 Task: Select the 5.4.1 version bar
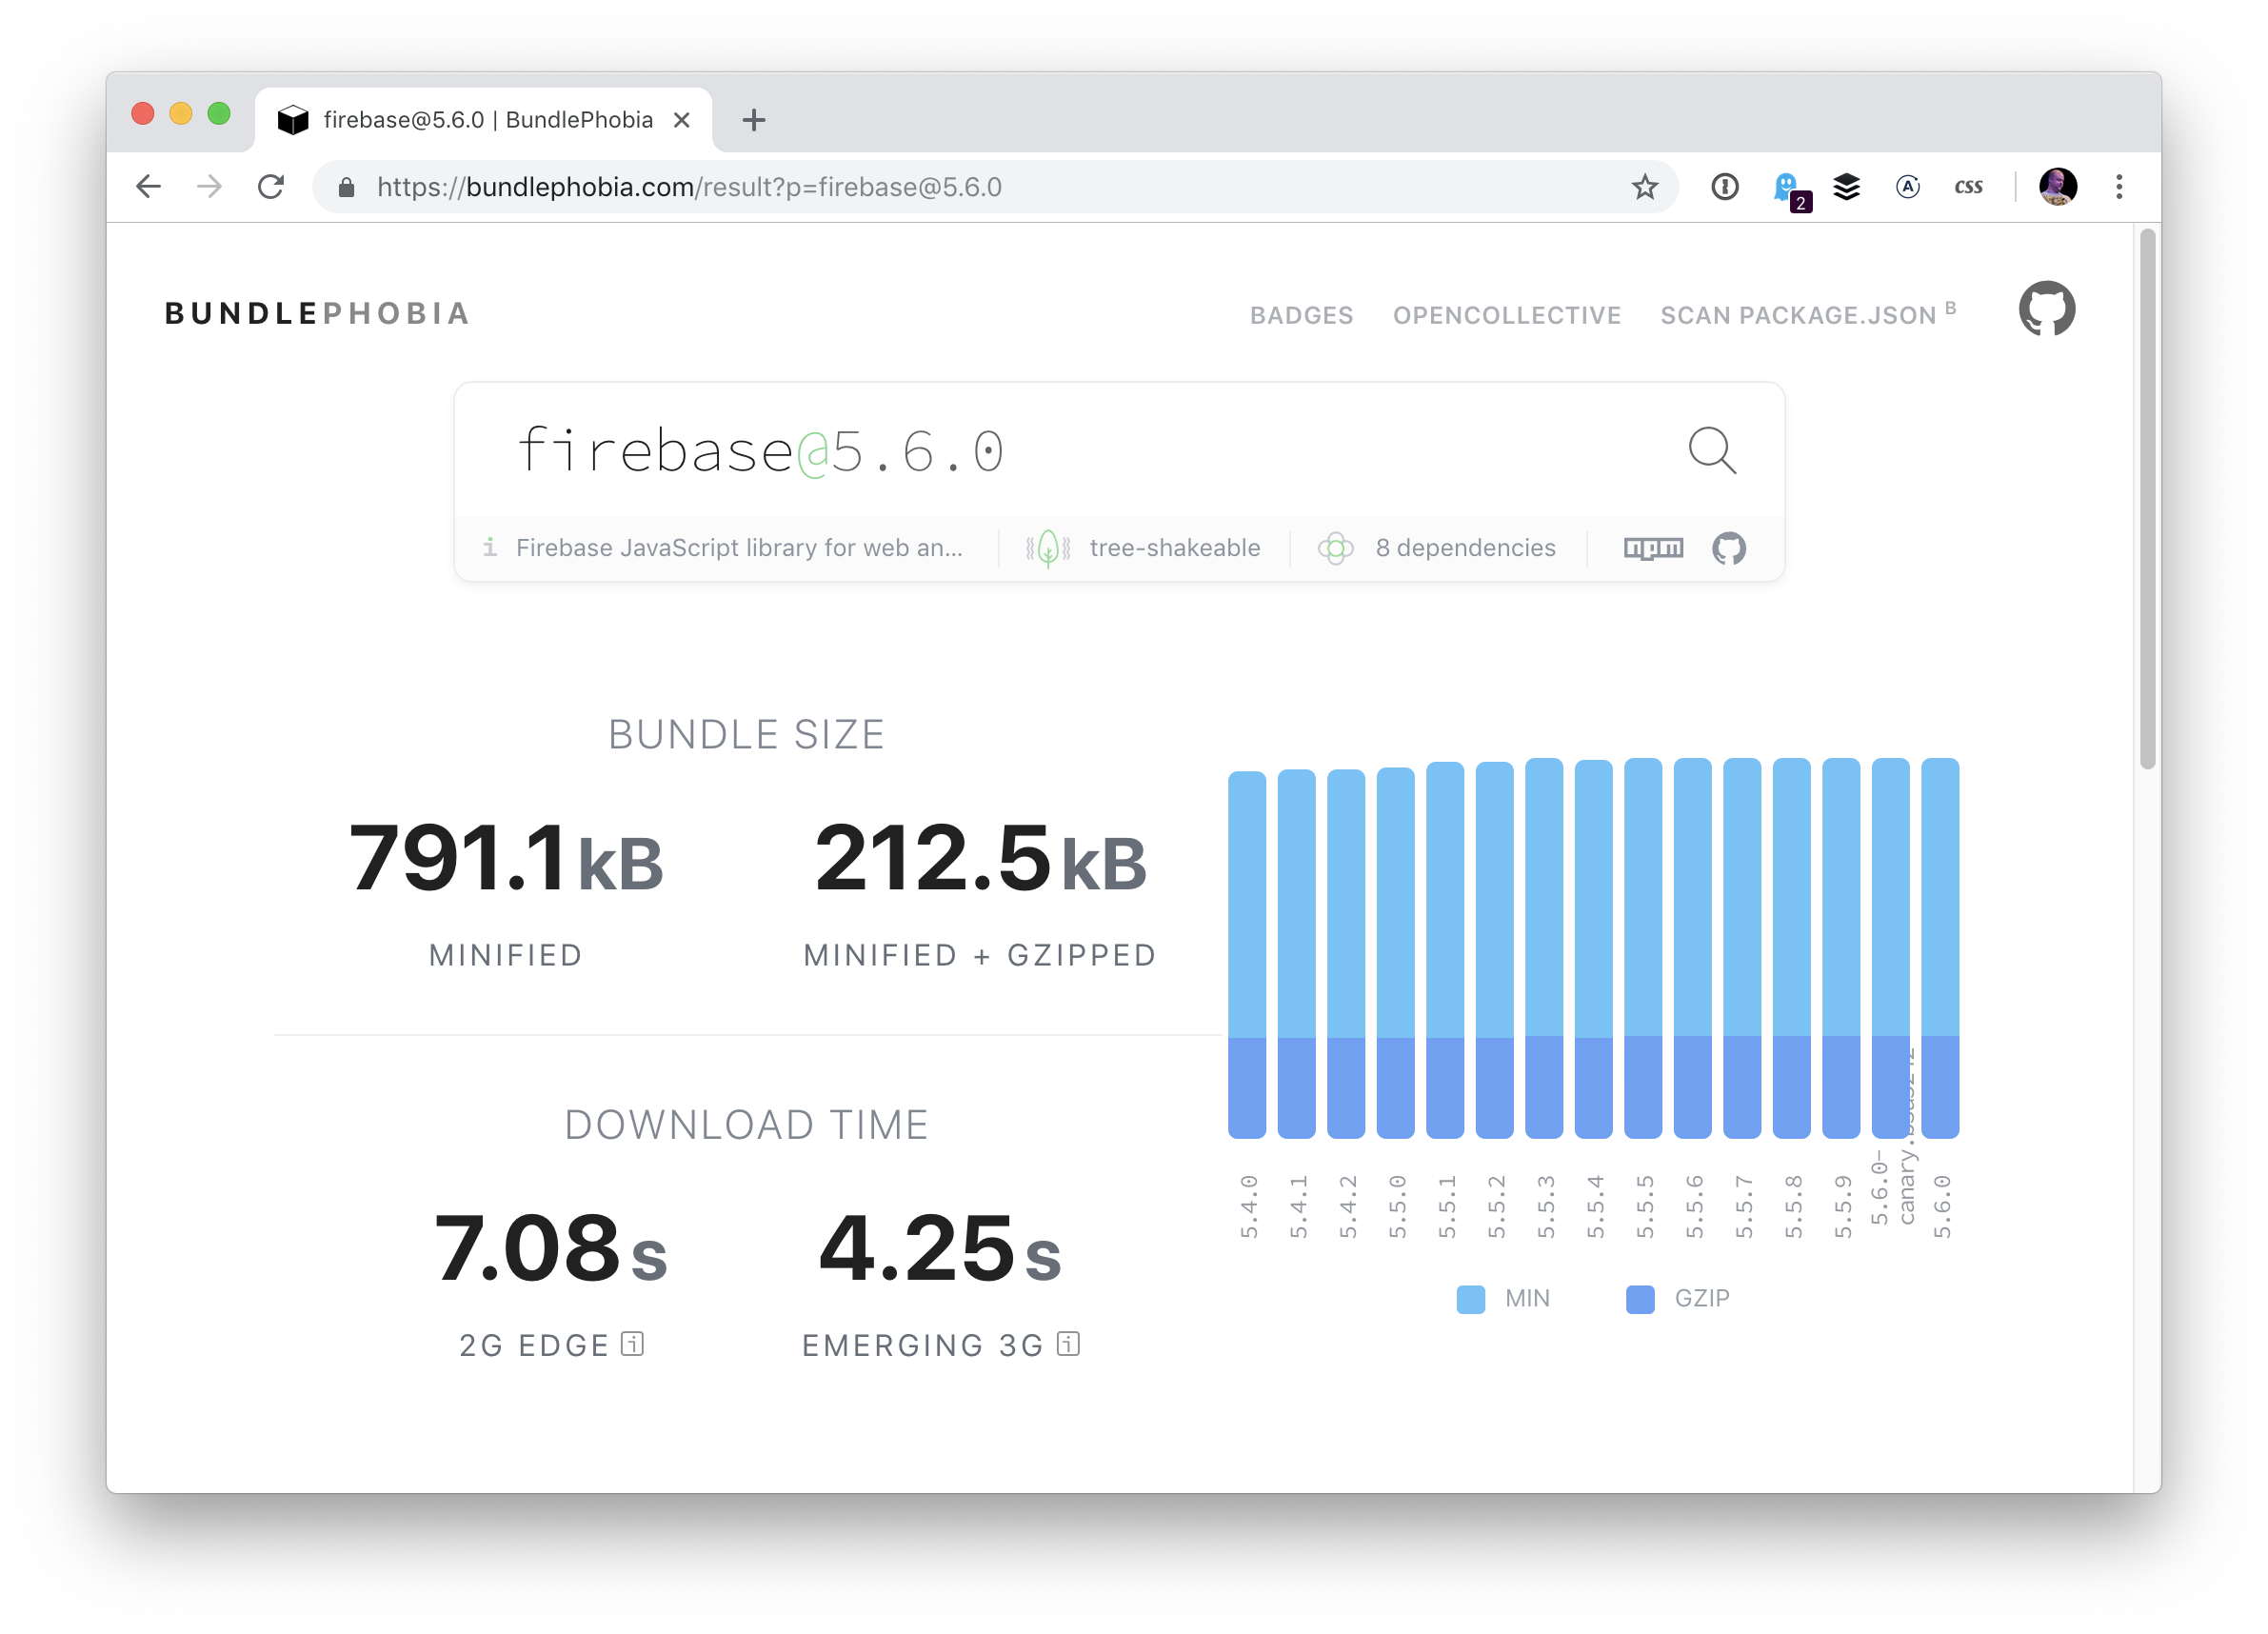point(1296,954)
